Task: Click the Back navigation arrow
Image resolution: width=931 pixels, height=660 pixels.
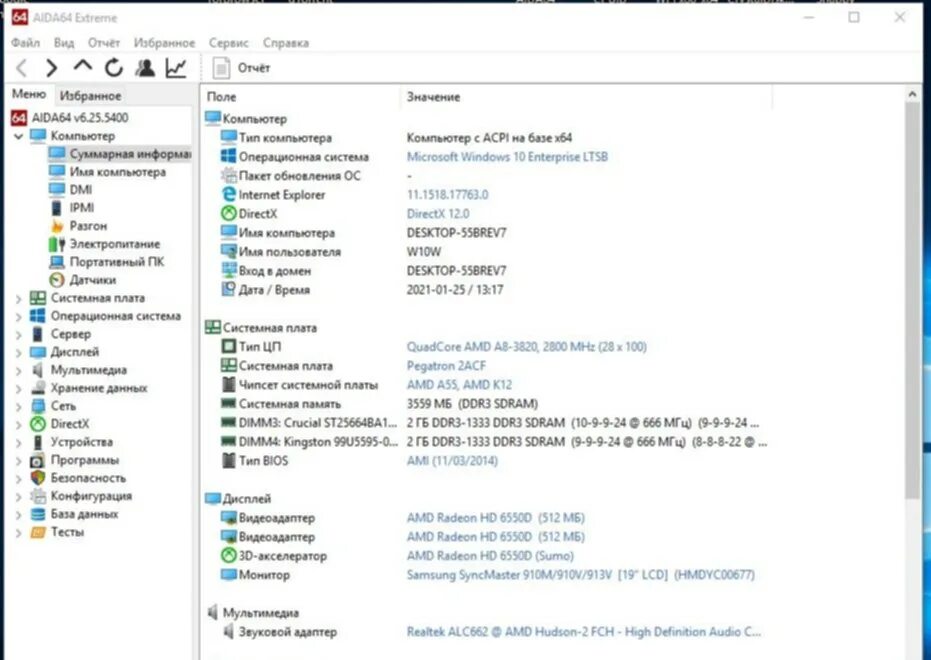Action: point(22,68)
